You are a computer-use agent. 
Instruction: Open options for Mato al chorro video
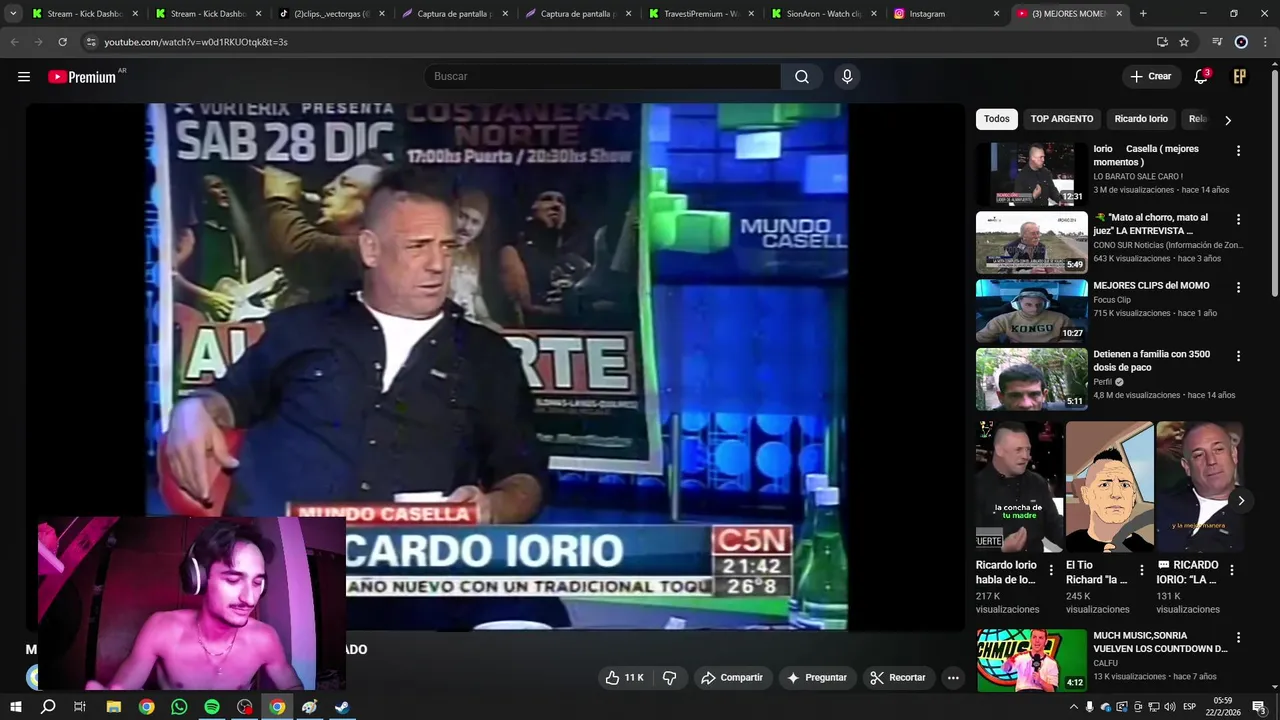pos(1238,219)
